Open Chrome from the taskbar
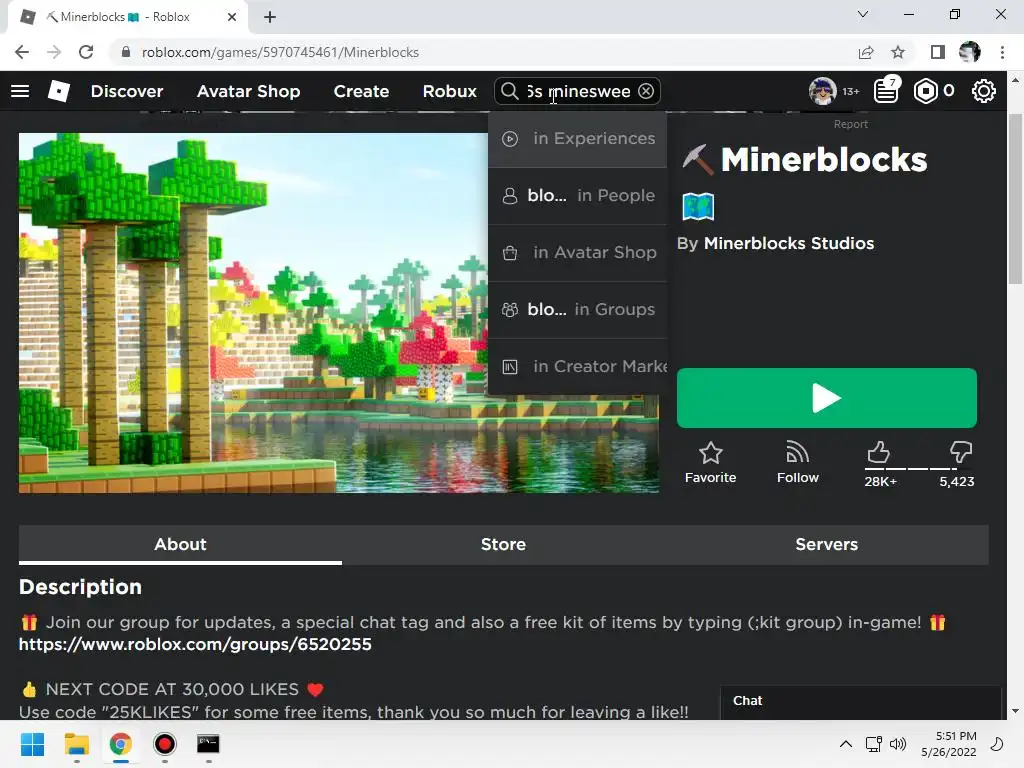This screenshot has width=1024, height=768. pos(120,744)
